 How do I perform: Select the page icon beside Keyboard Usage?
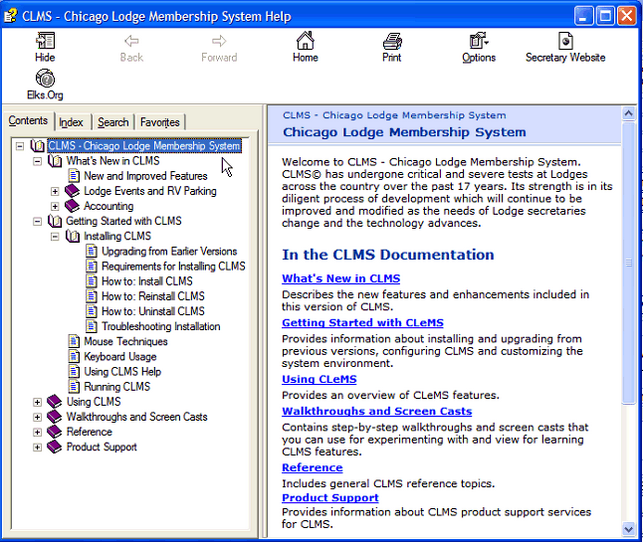[x=73, y=357]
